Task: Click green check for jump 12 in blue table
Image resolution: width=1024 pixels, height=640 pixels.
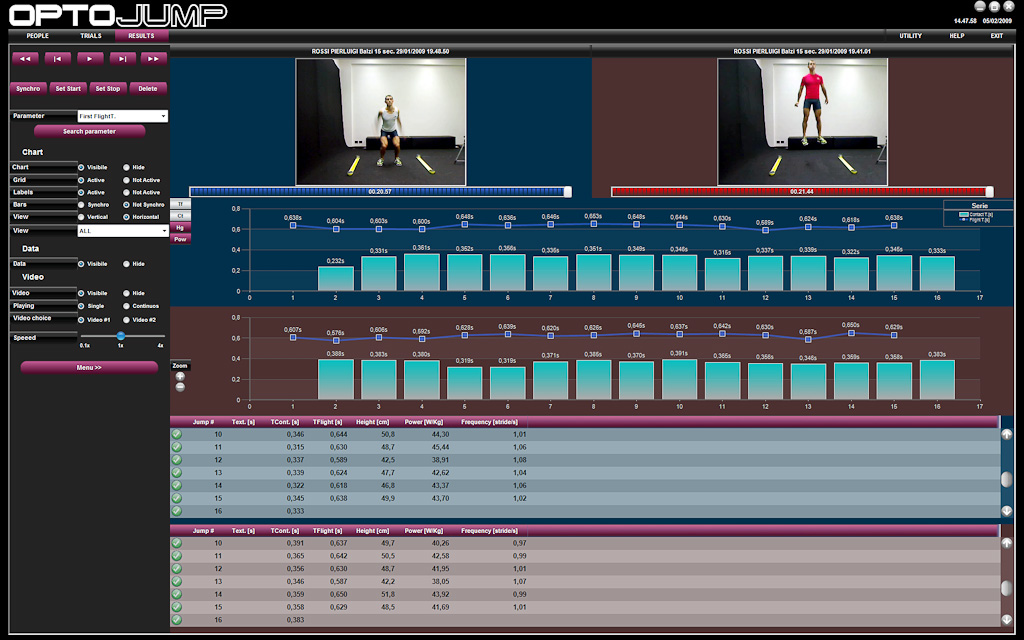Action: [176, 460]
